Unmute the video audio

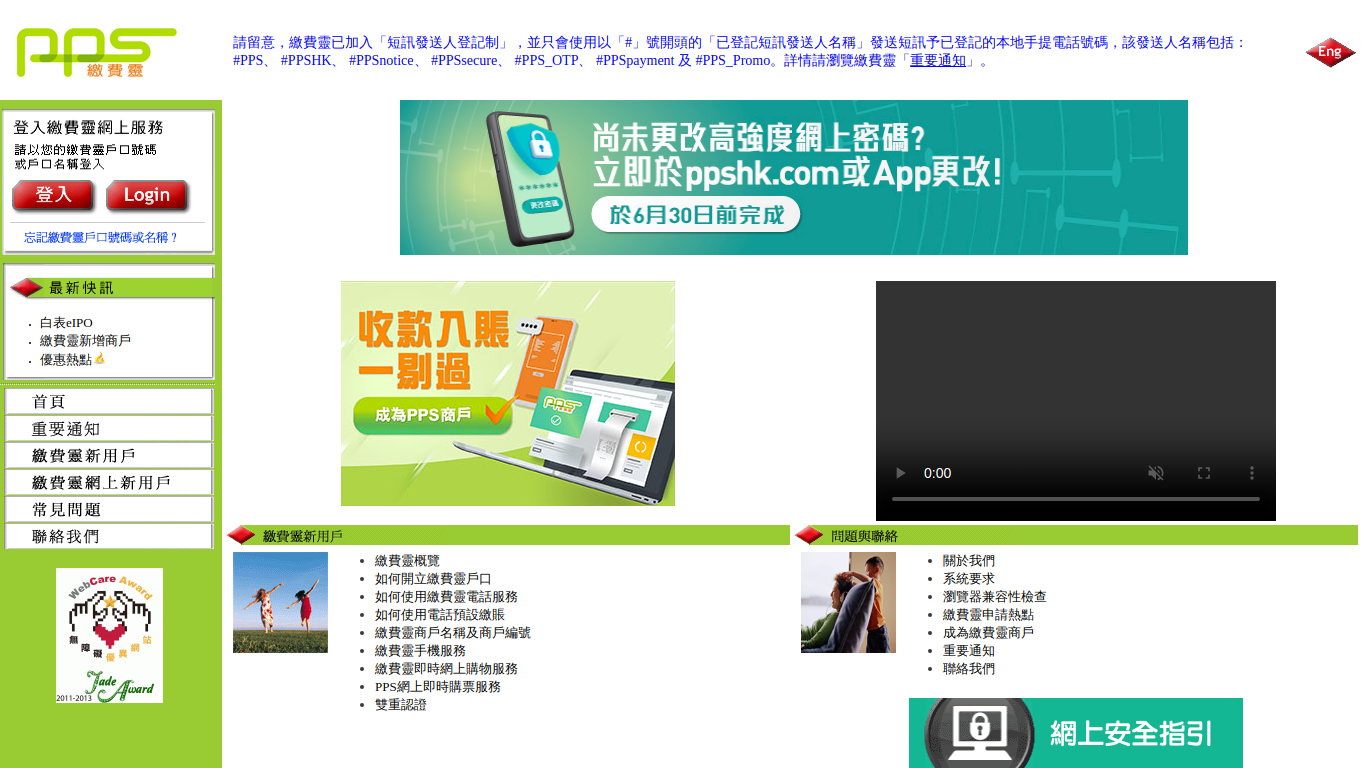(x=1155, y=473)
